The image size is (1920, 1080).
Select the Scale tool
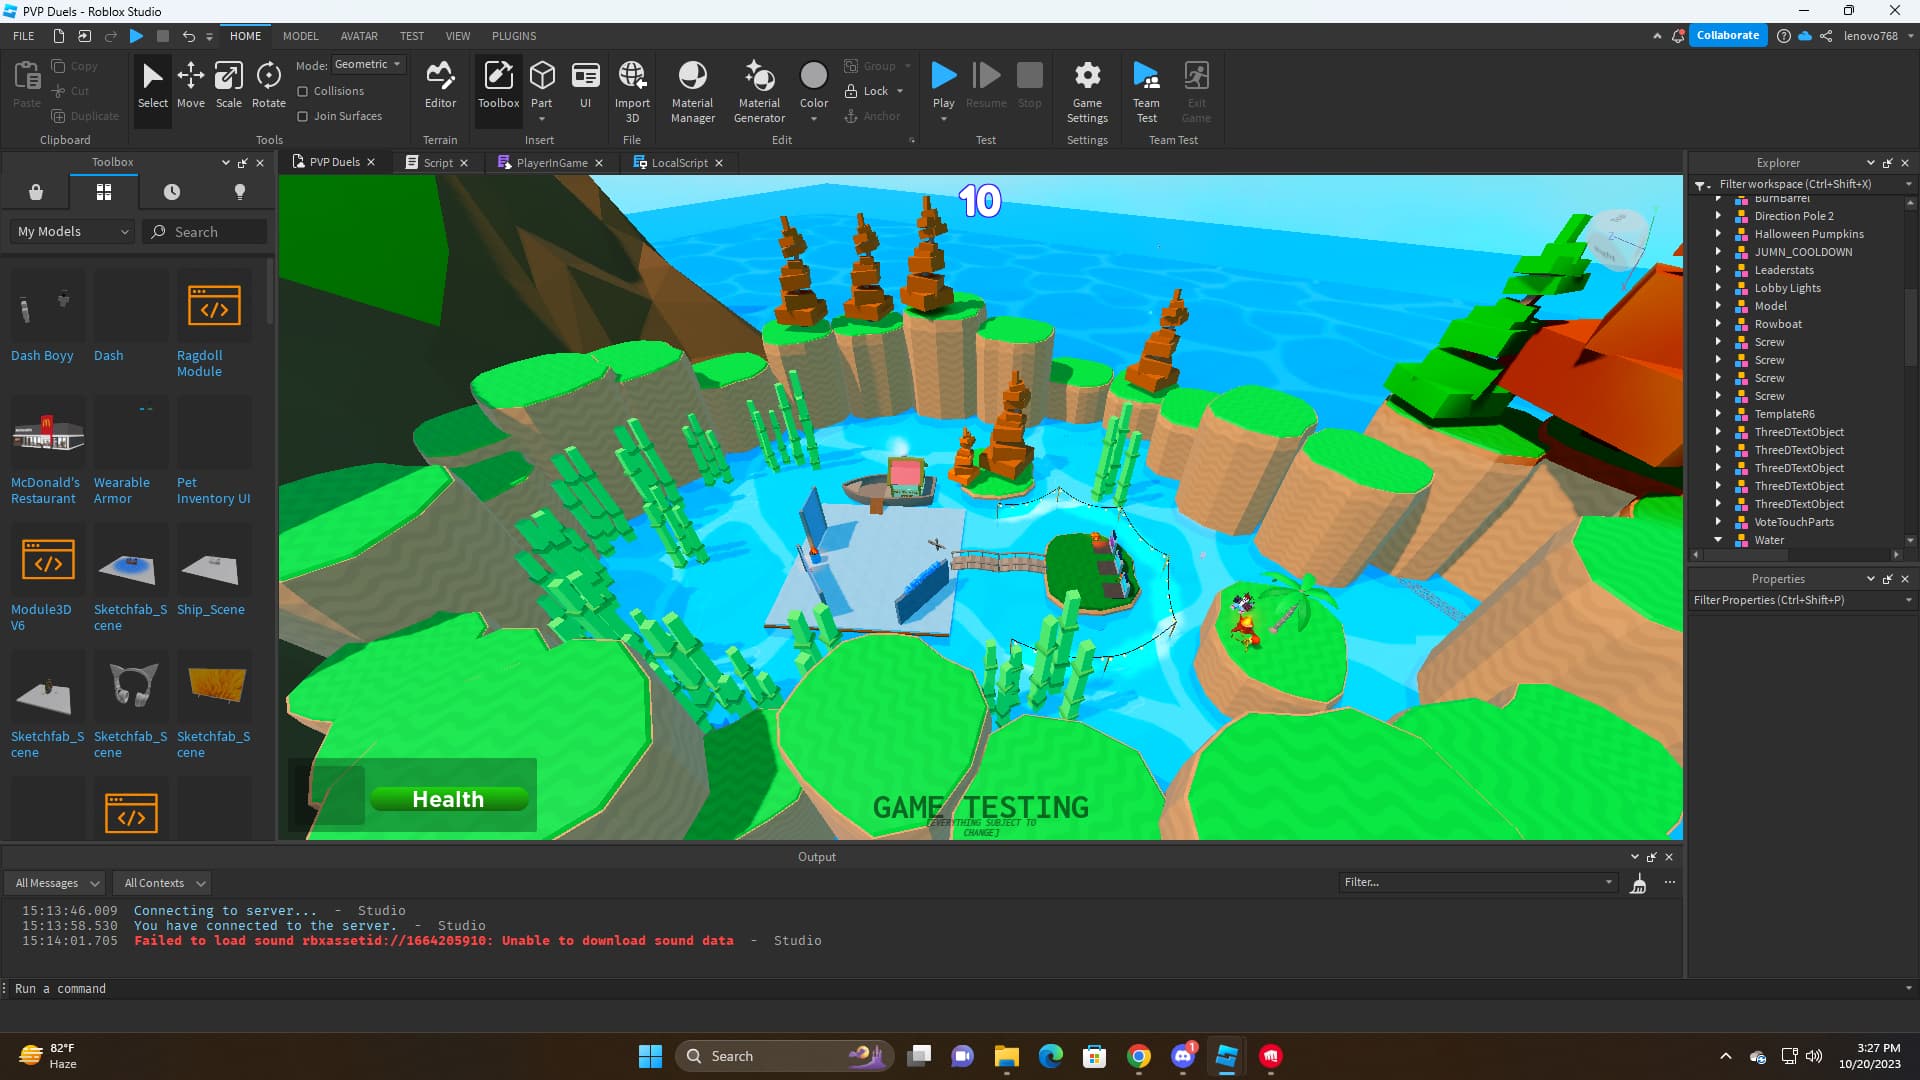pyautogui.click(x=228, y=85)
